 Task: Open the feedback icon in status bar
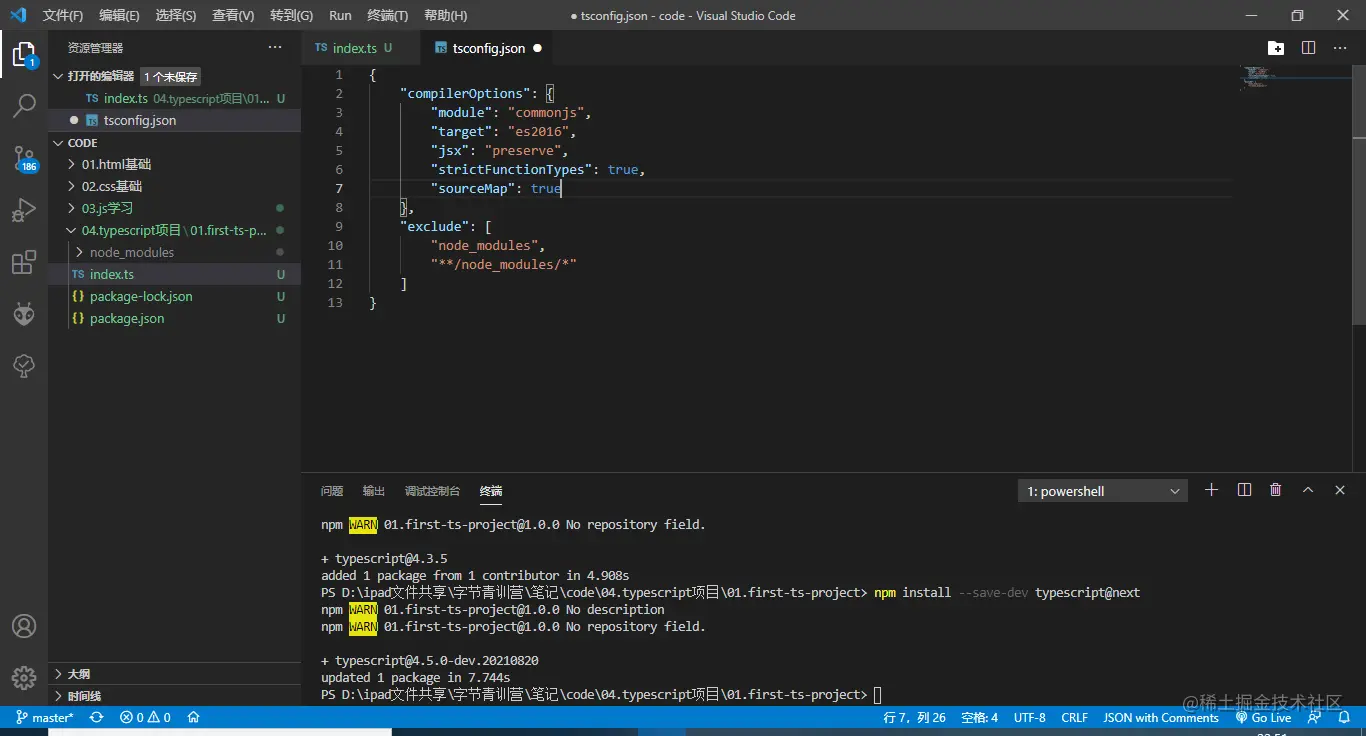coord(1314,717)
